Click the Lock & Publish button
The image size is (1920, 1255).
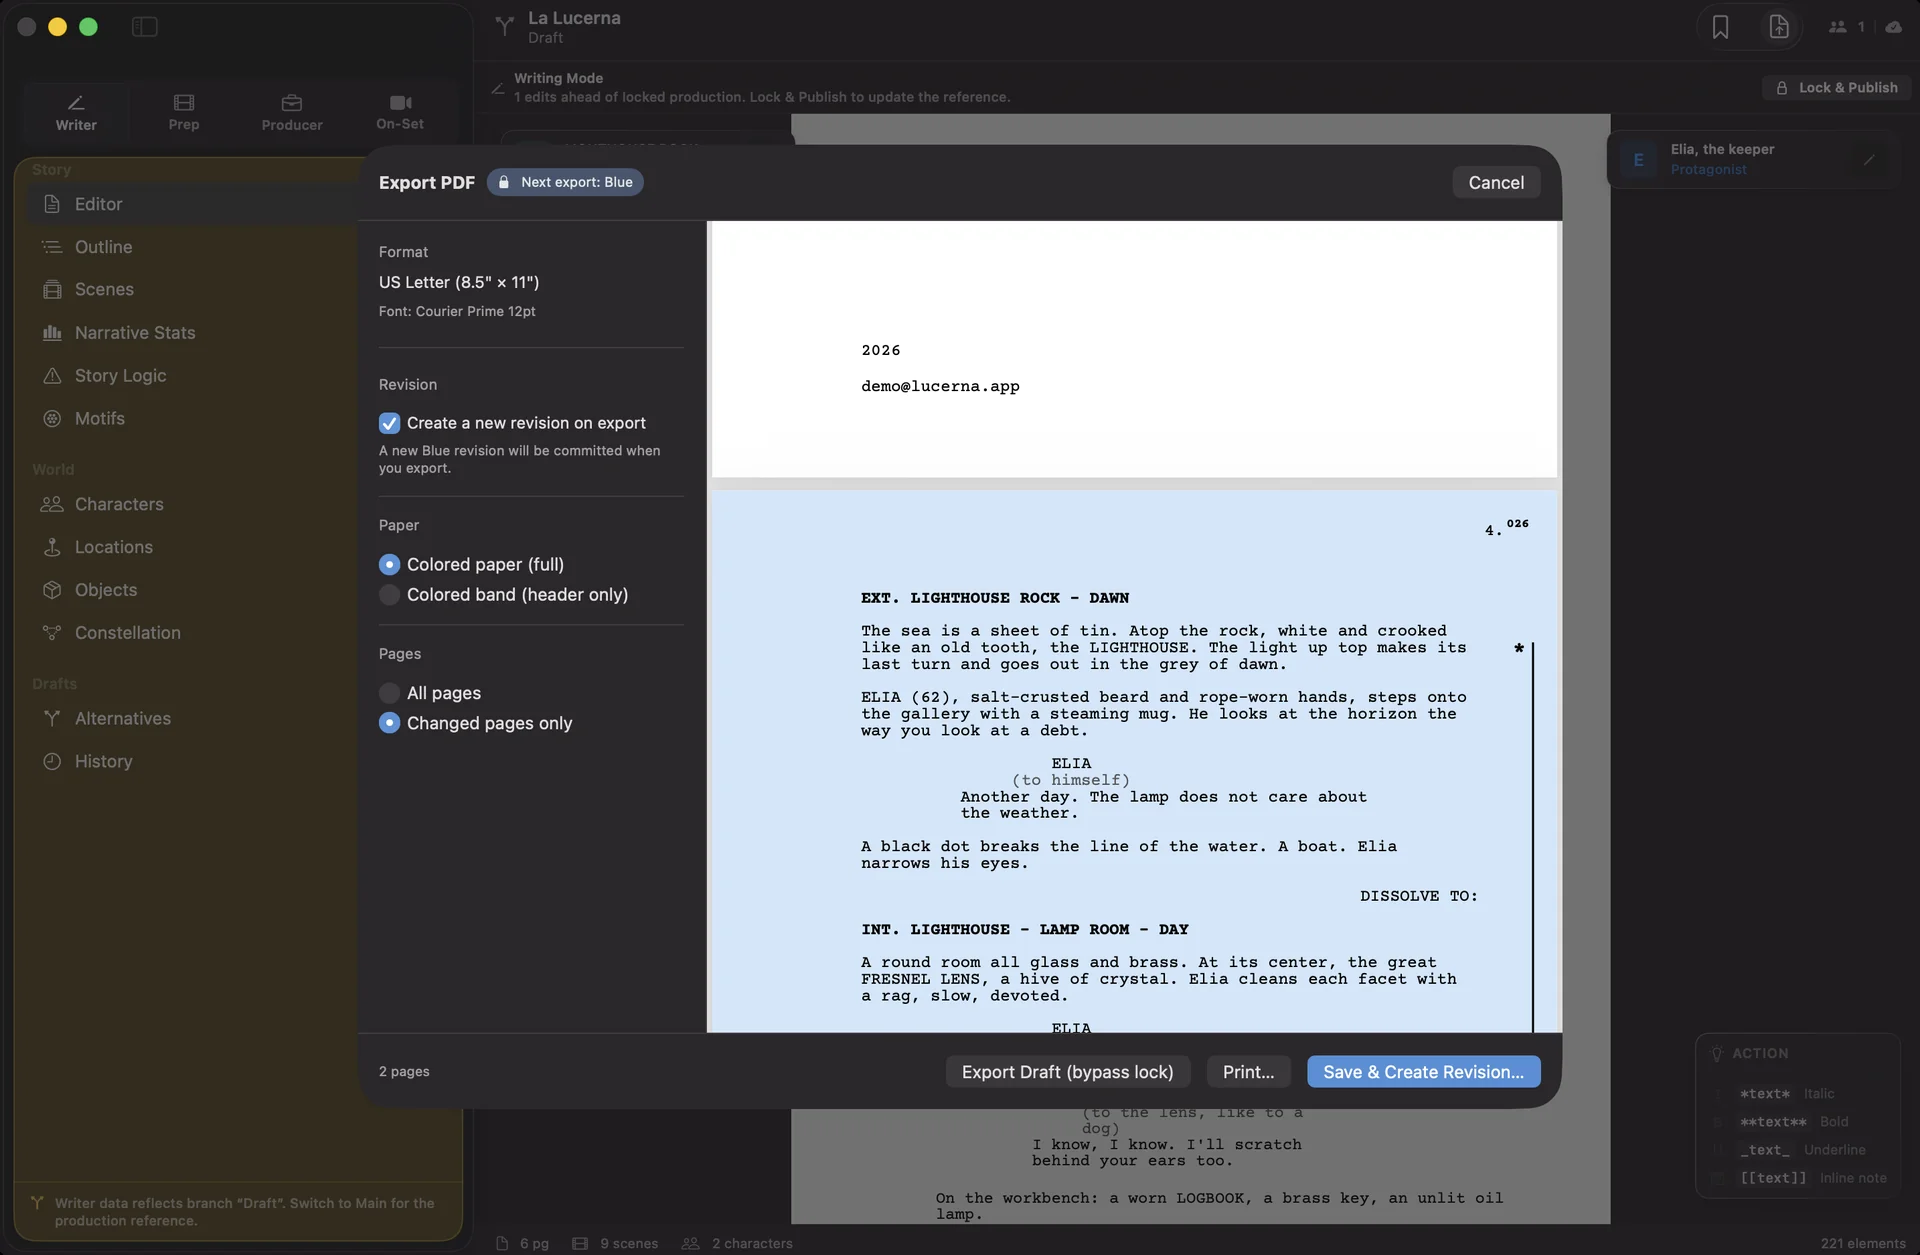point(1836,88)
